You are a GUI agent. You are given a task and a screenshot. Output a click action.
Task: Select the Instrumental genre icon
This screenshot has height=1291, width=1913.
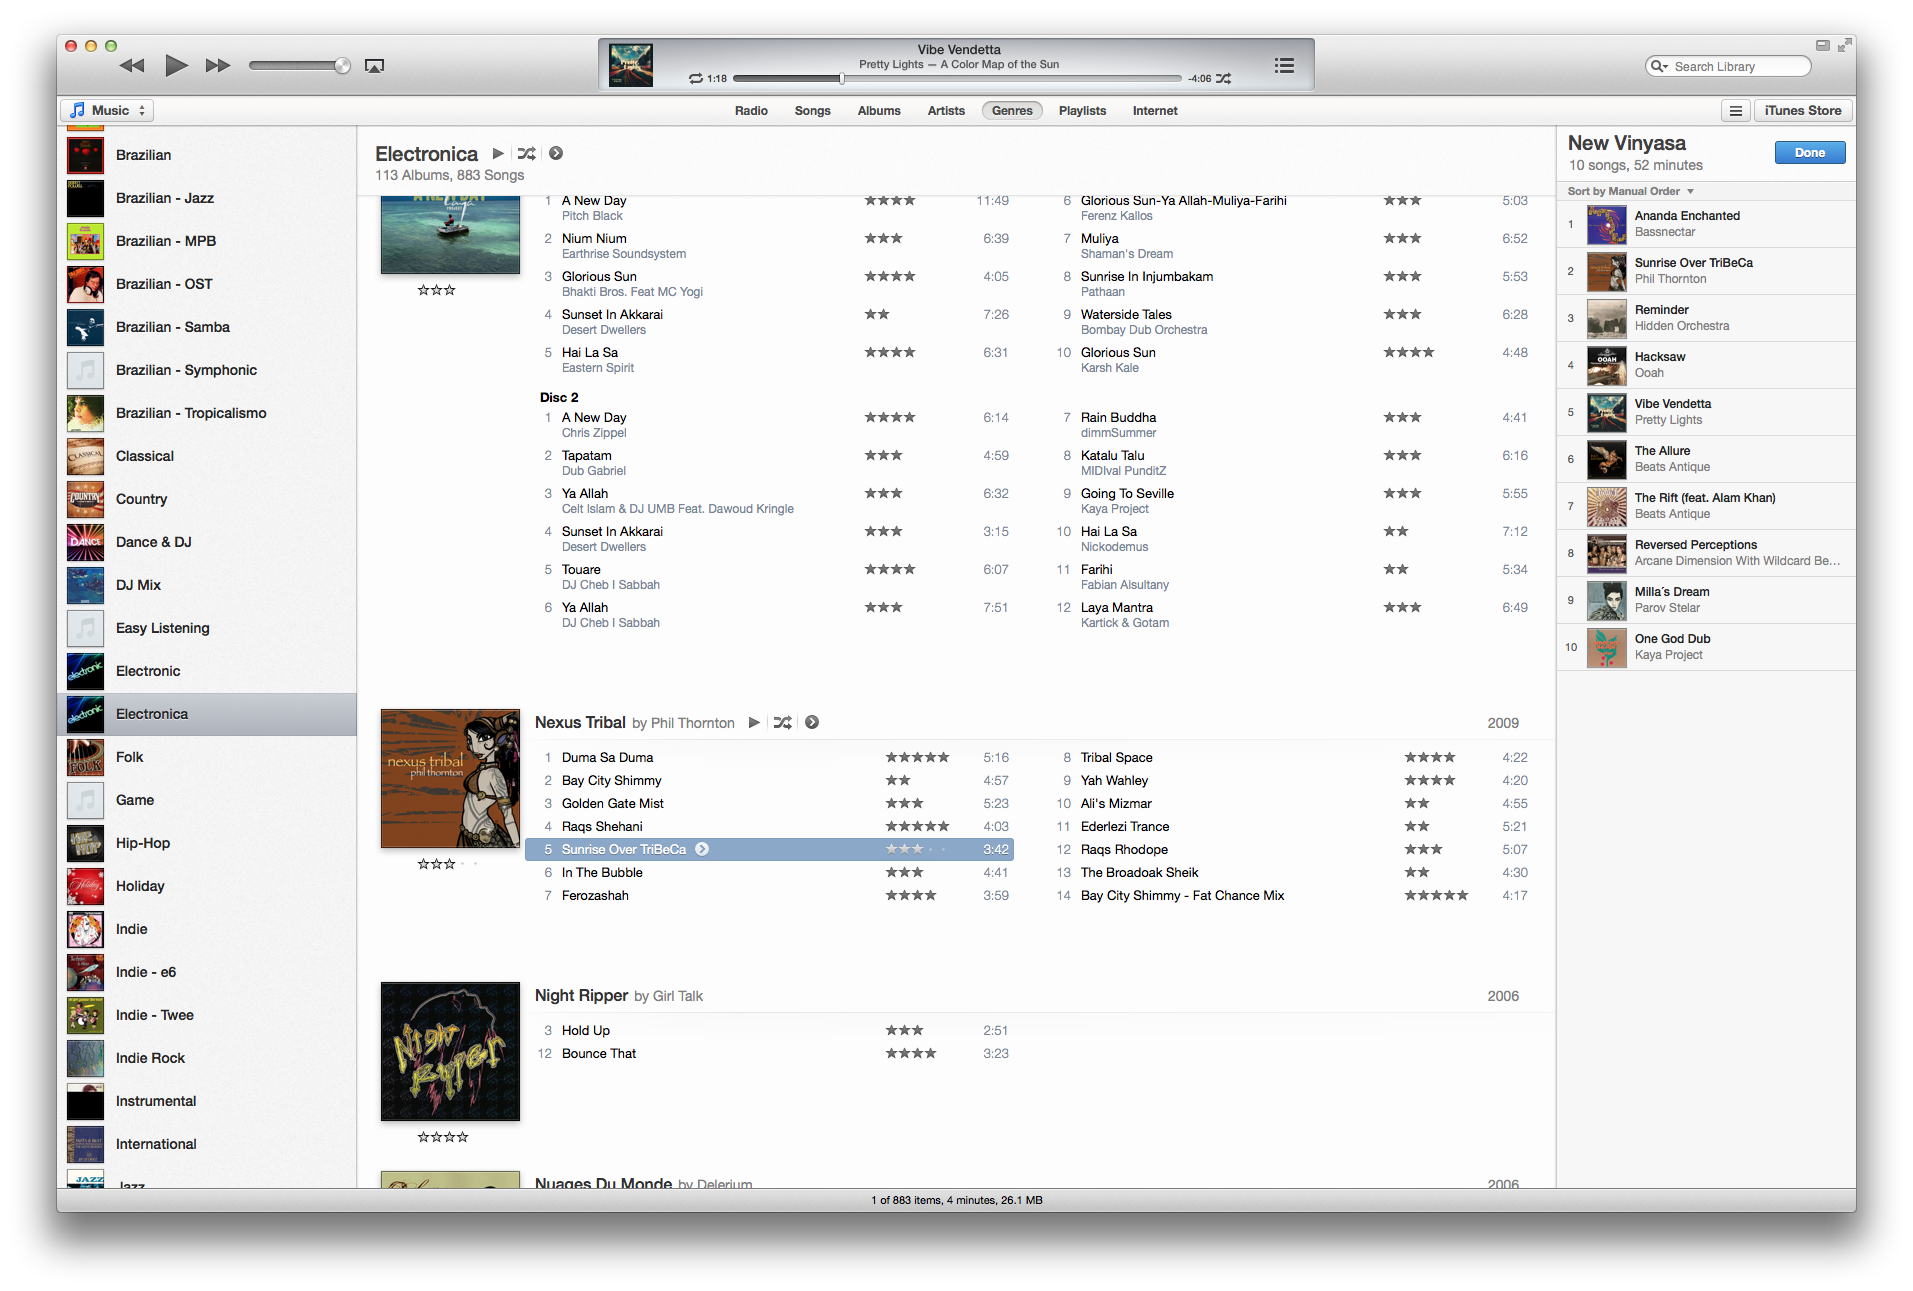coord(85,1101)
